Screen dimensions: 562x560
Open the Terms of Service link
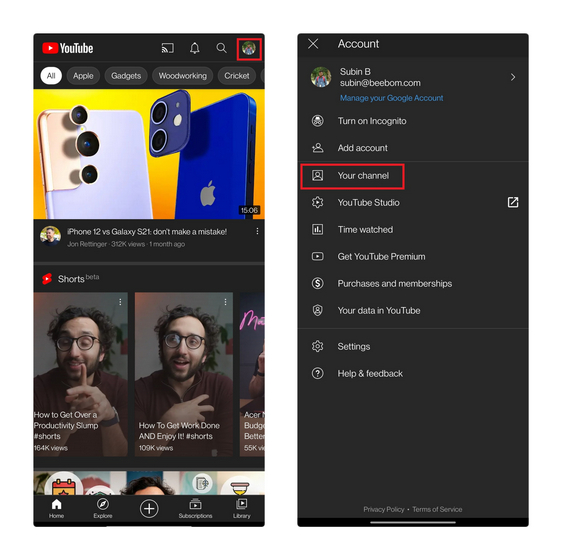(x=437, y=509)
